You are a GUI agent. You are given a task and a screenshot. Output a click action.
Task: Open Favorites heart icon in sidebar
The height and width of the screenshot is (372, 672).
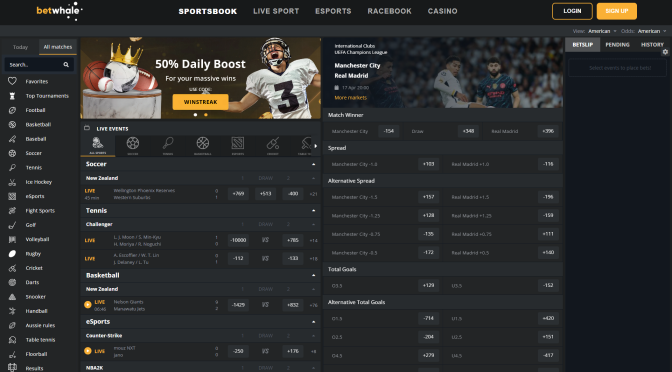pos(12,81)
